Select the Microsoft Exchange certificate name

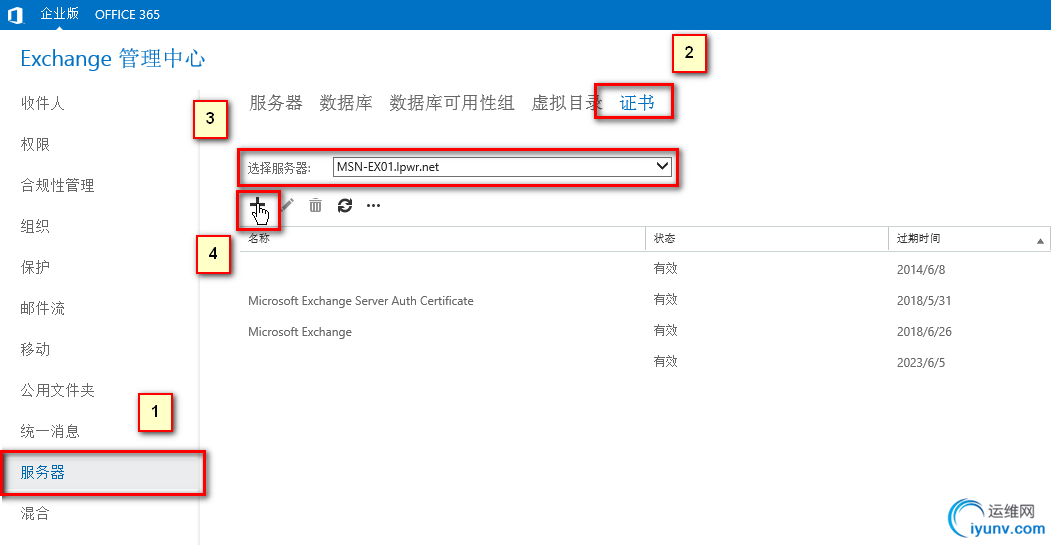coord(300,332)
